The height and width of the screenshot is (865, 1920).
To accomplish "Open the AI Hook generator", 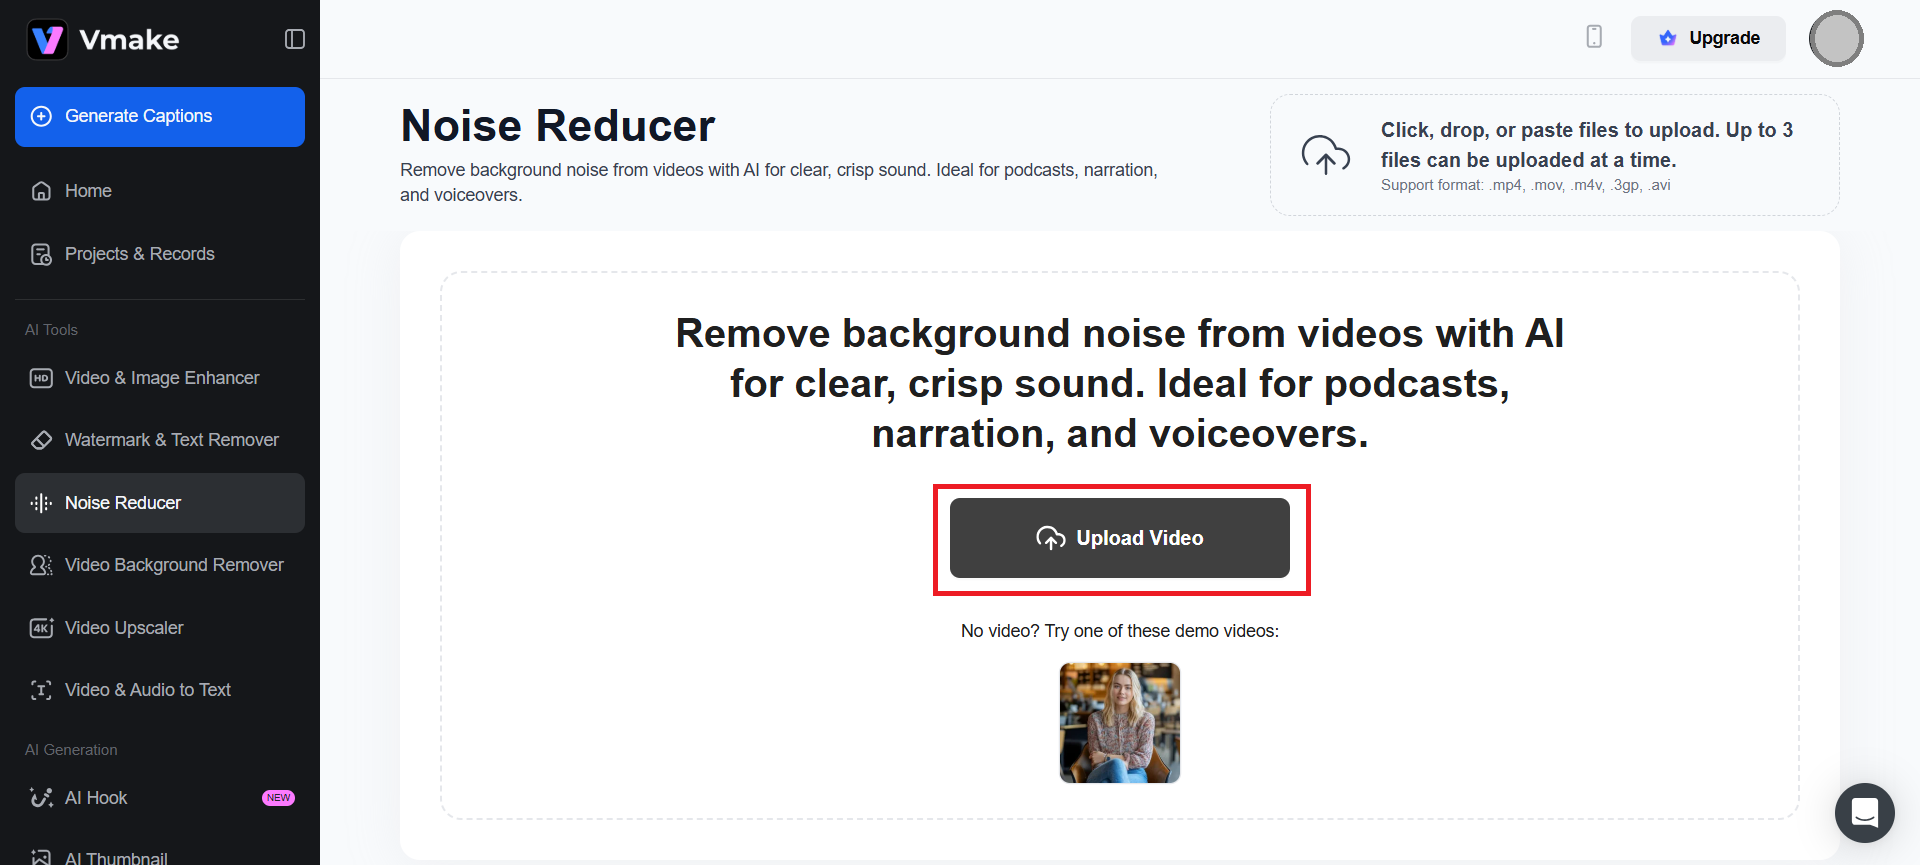I will [x=96, y=798].
